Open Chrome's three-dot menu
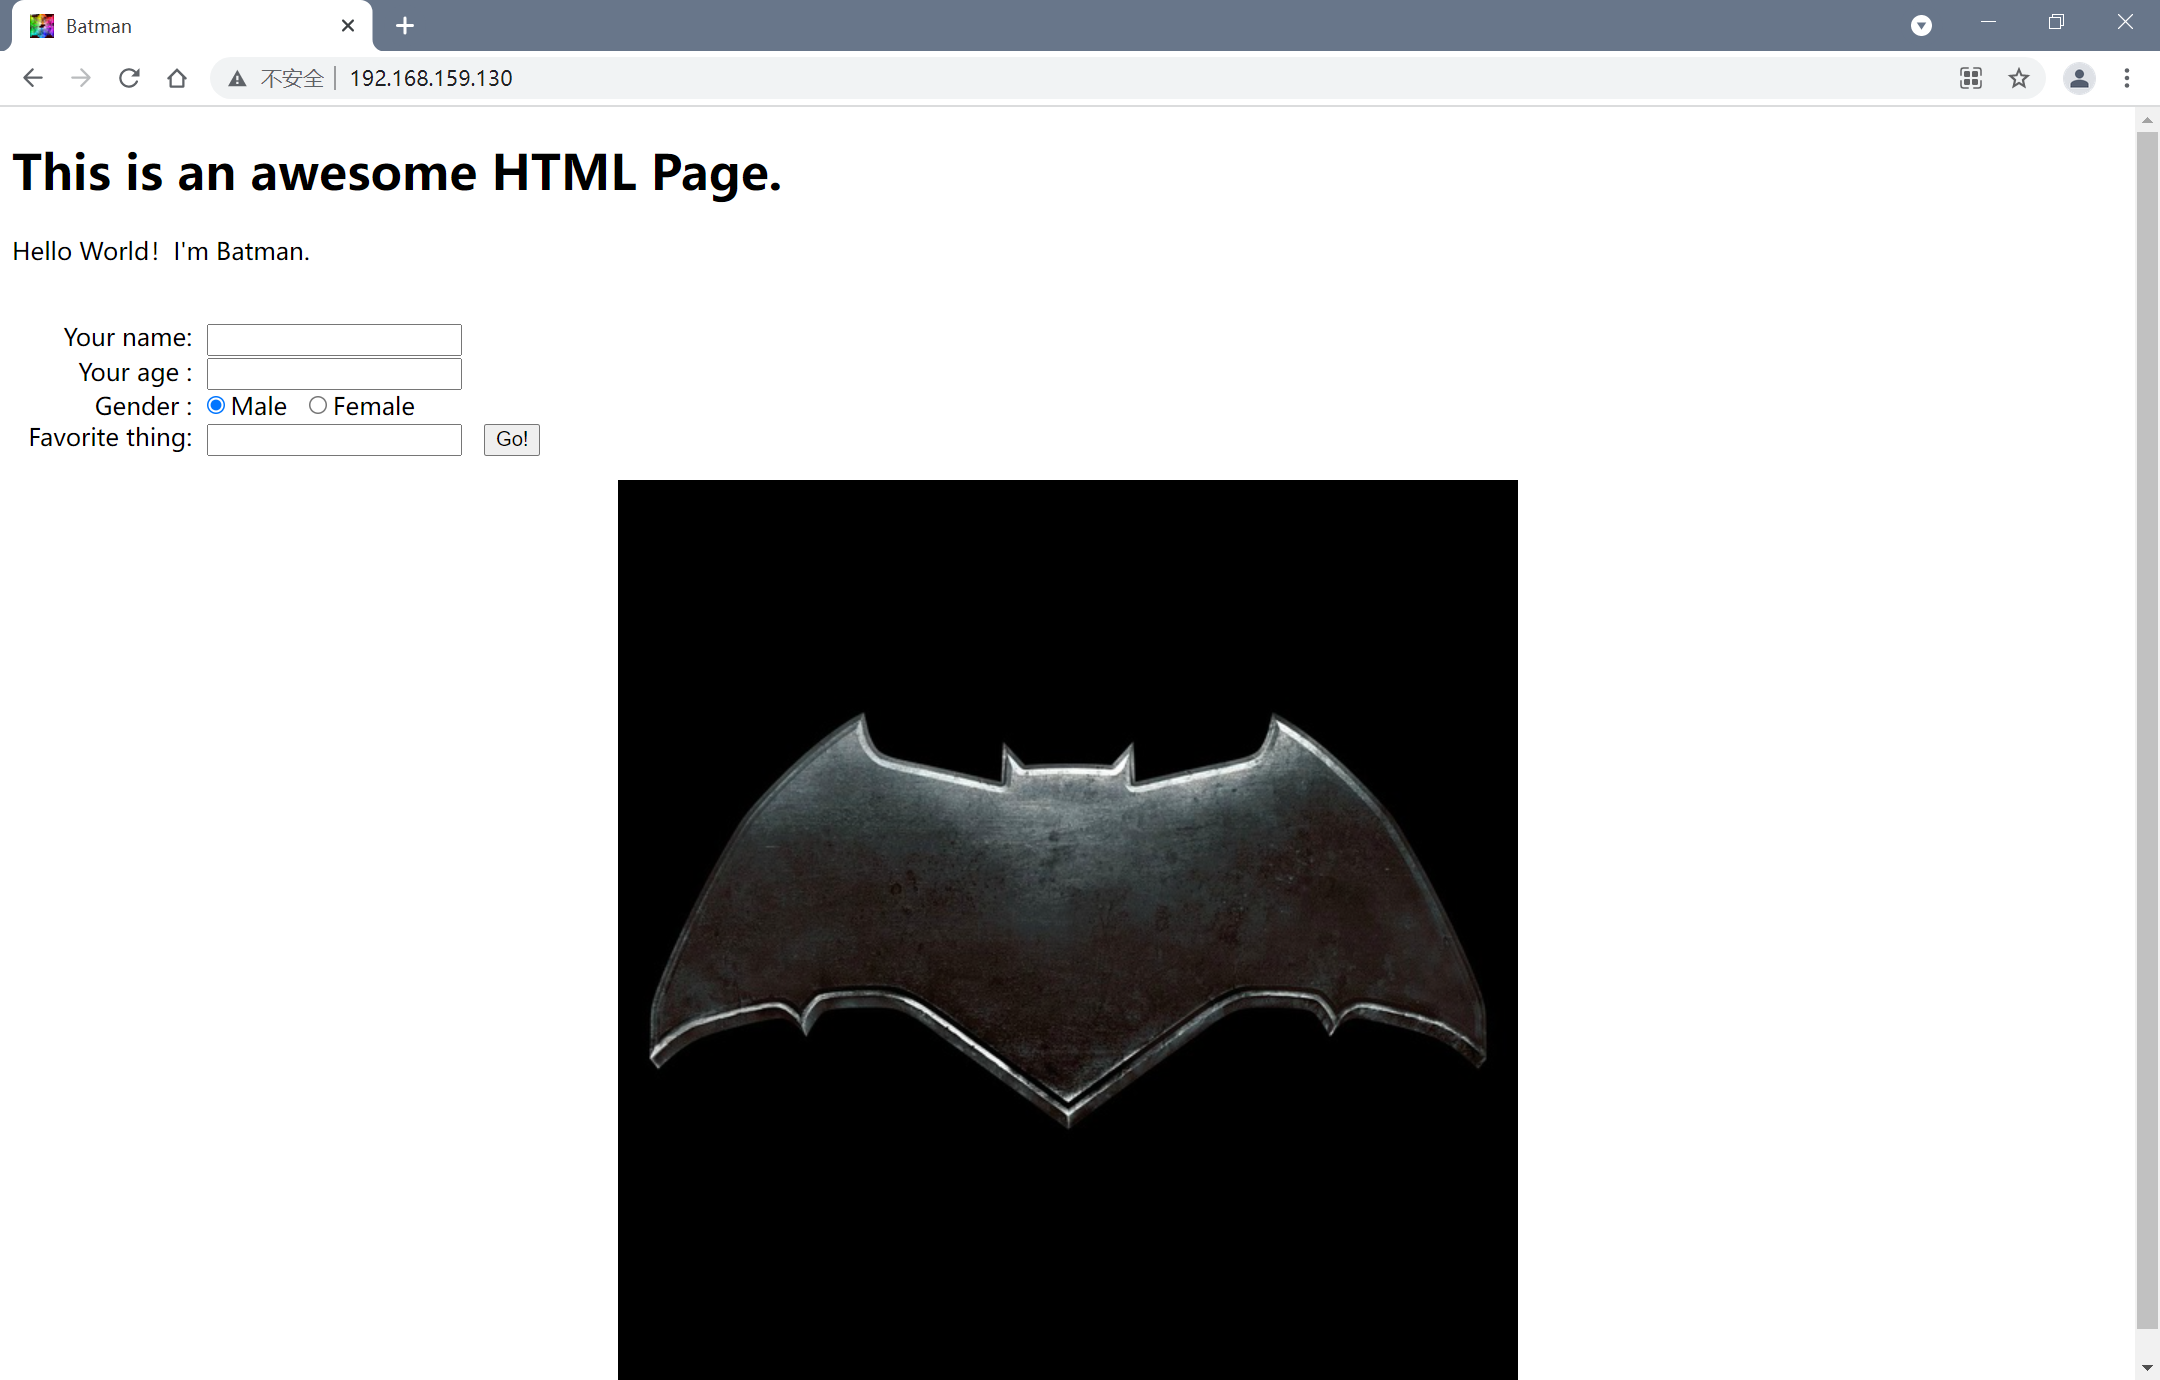 [x=2127, y=78]
